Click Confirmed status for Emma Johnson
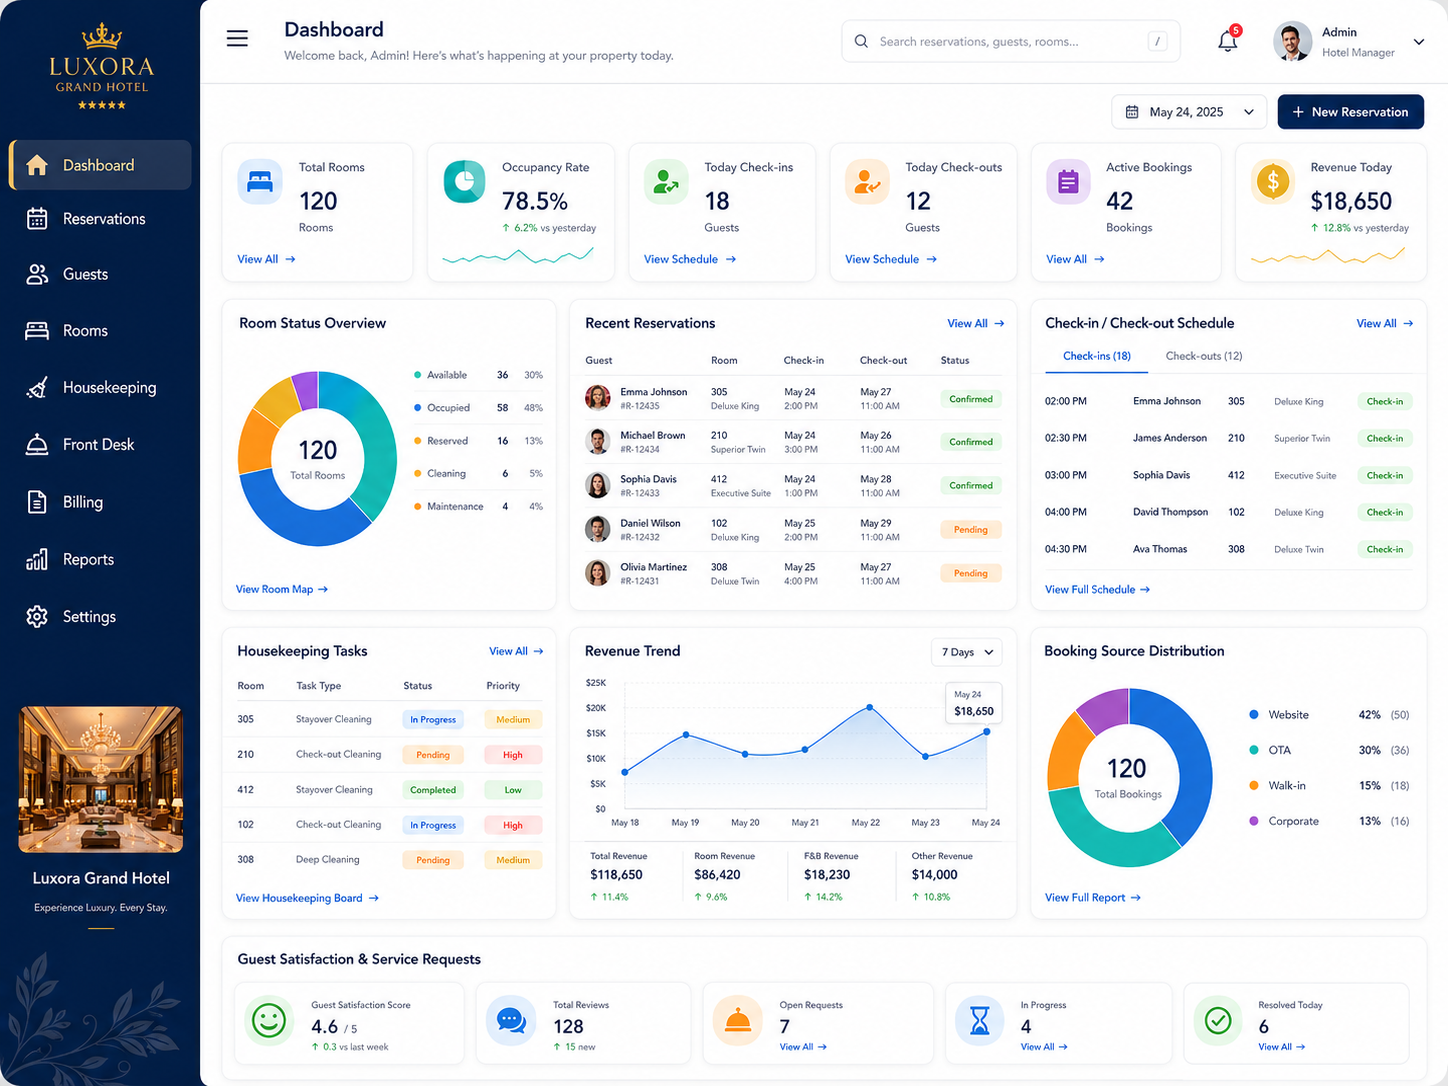This screenshot has width=1448, height=1086. pos(971,399)
